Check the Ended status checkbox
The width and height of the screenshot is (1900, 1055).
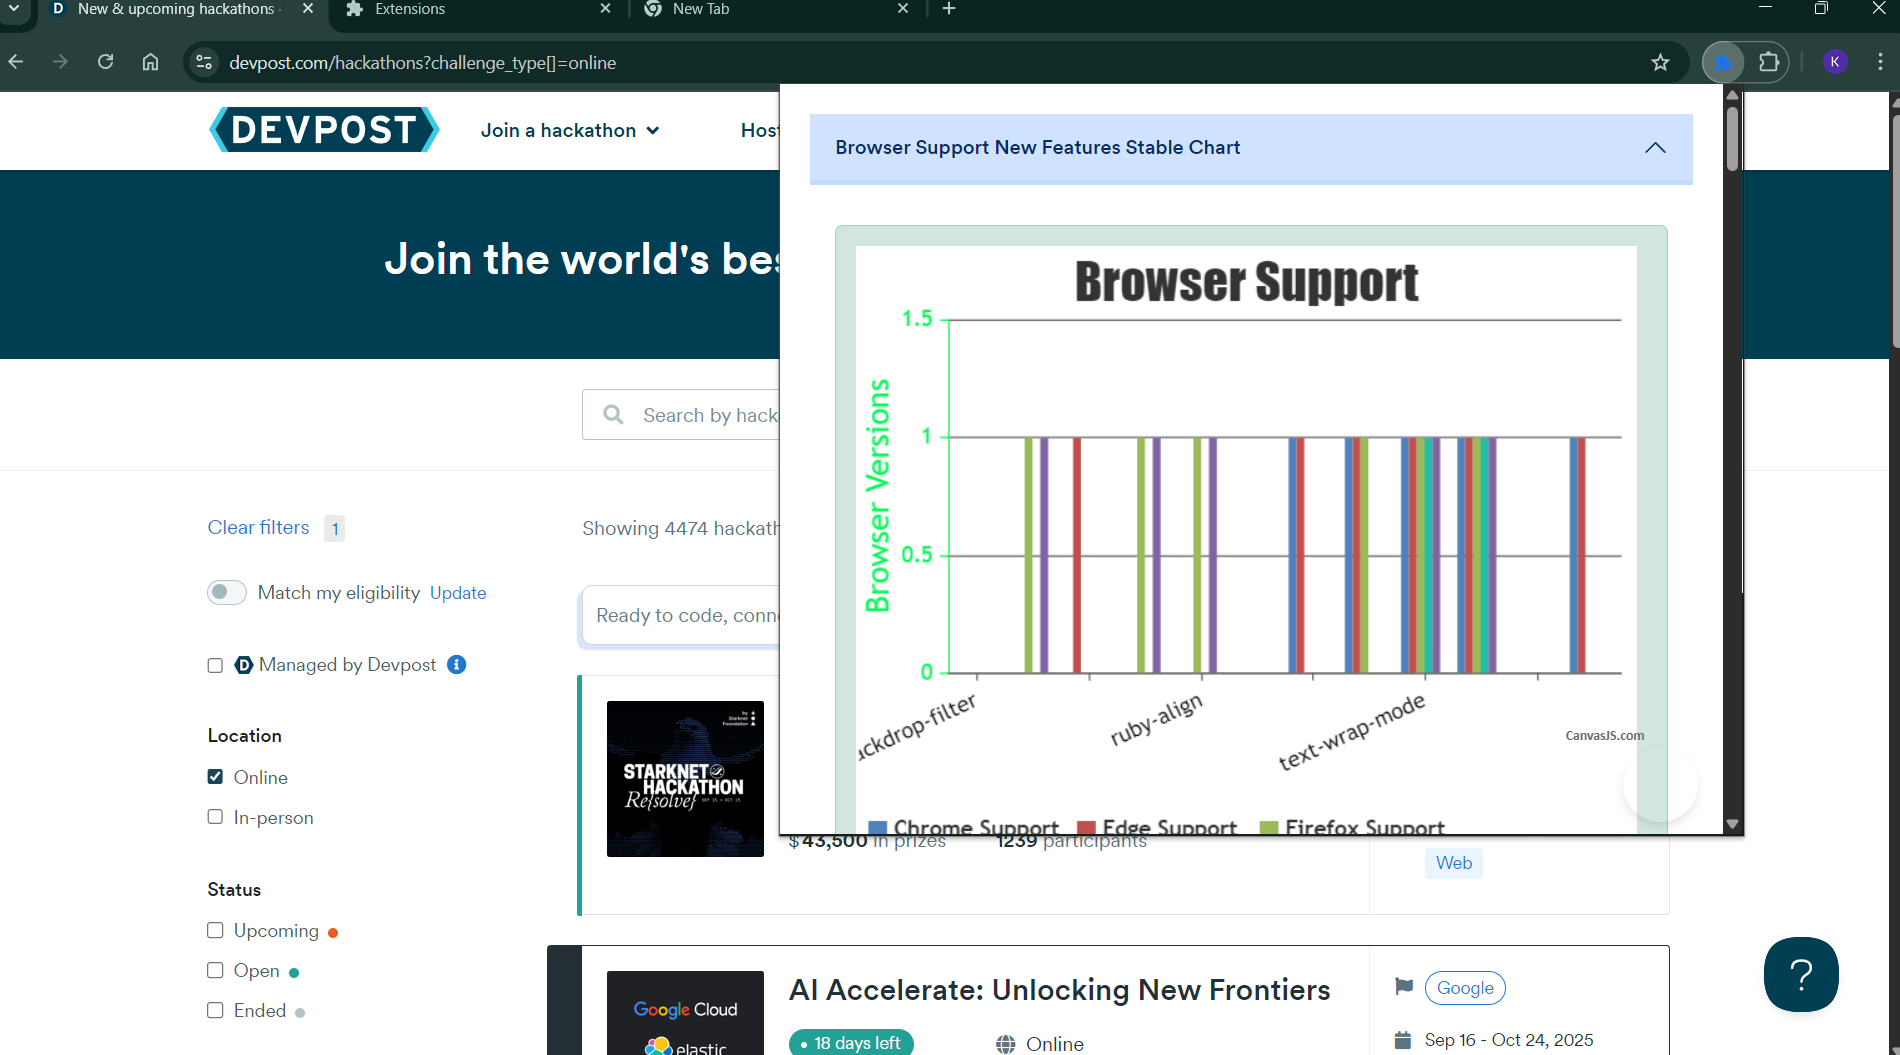tap(215, 1011)
